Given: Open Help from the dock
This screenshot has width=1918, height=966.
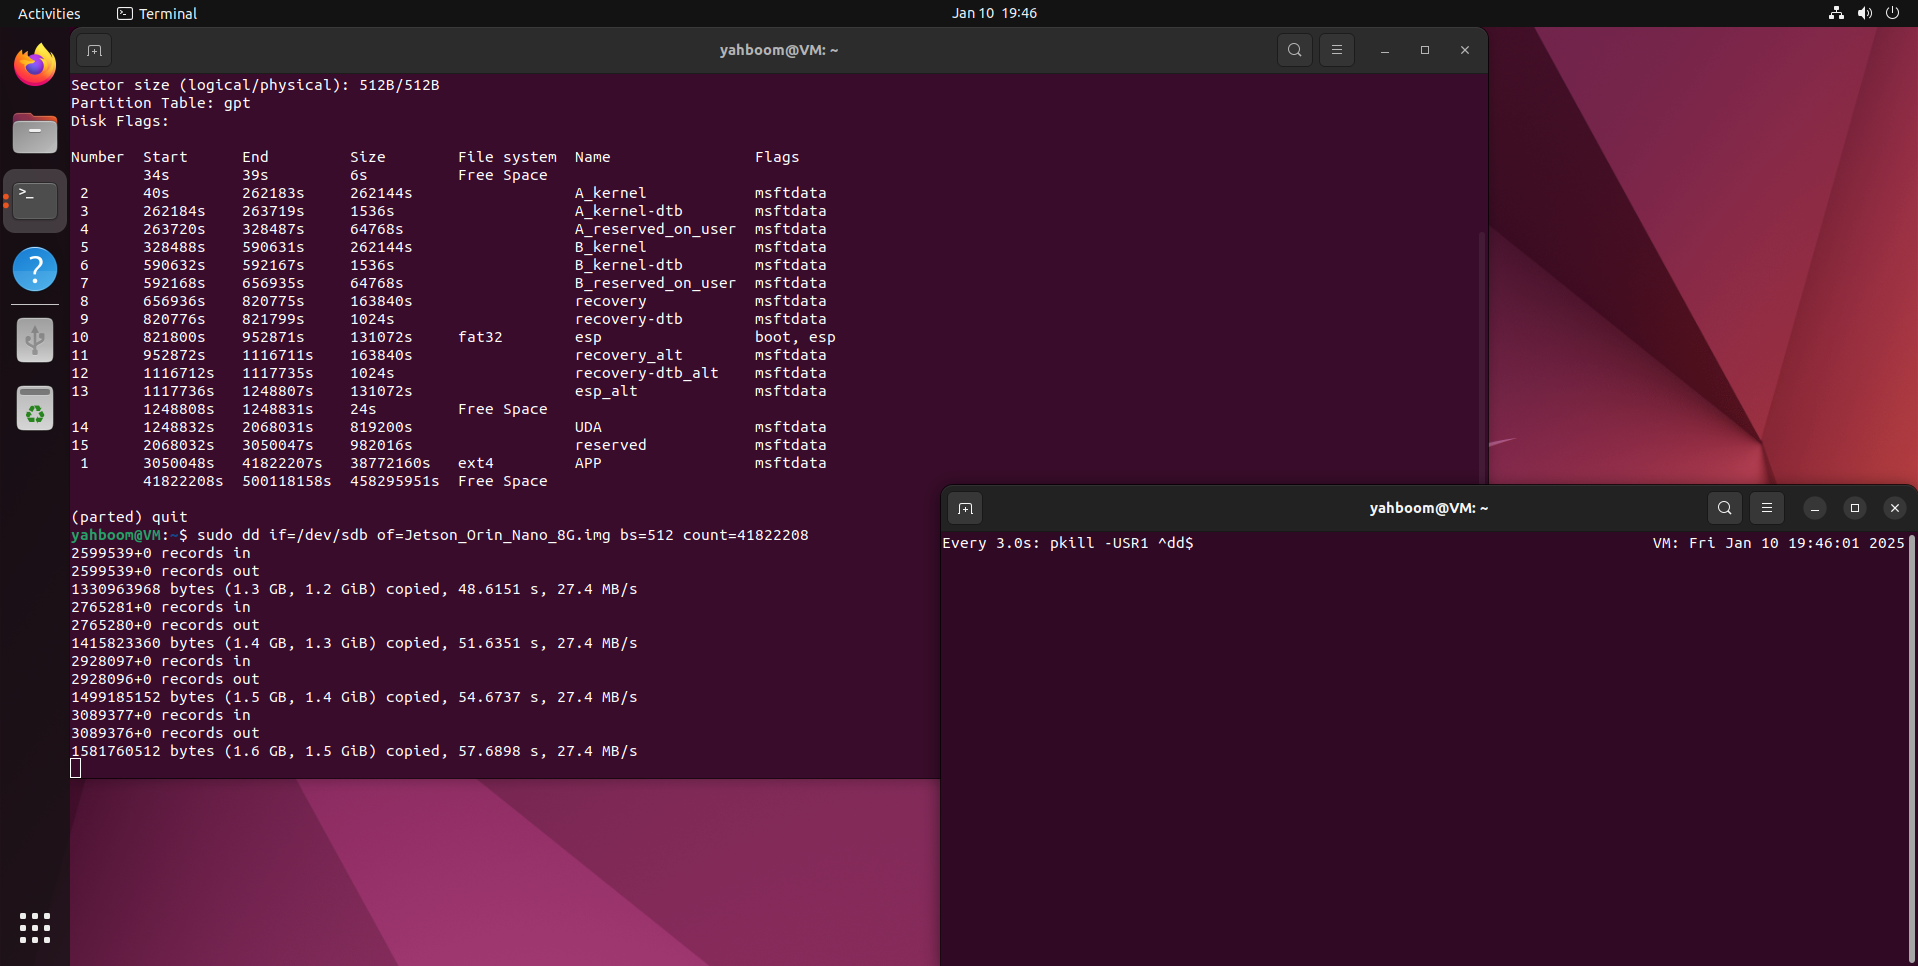Looking at the screenshot, I should click(x=35, y=269).
